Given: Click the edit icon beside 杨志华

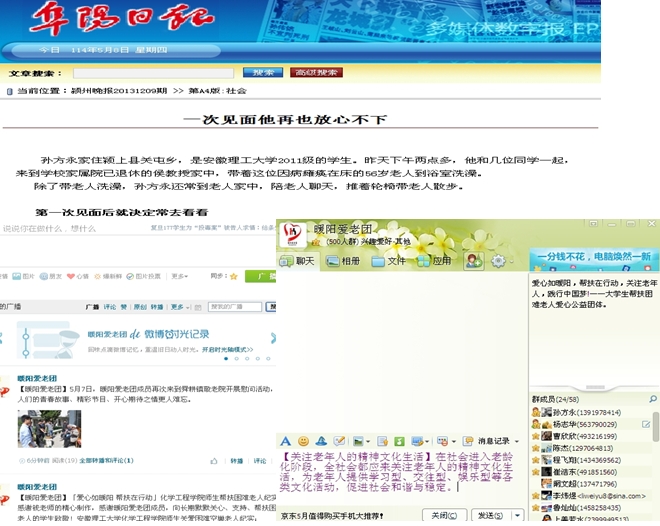Looking at the screenshot, I should click(x=646, y=424).
